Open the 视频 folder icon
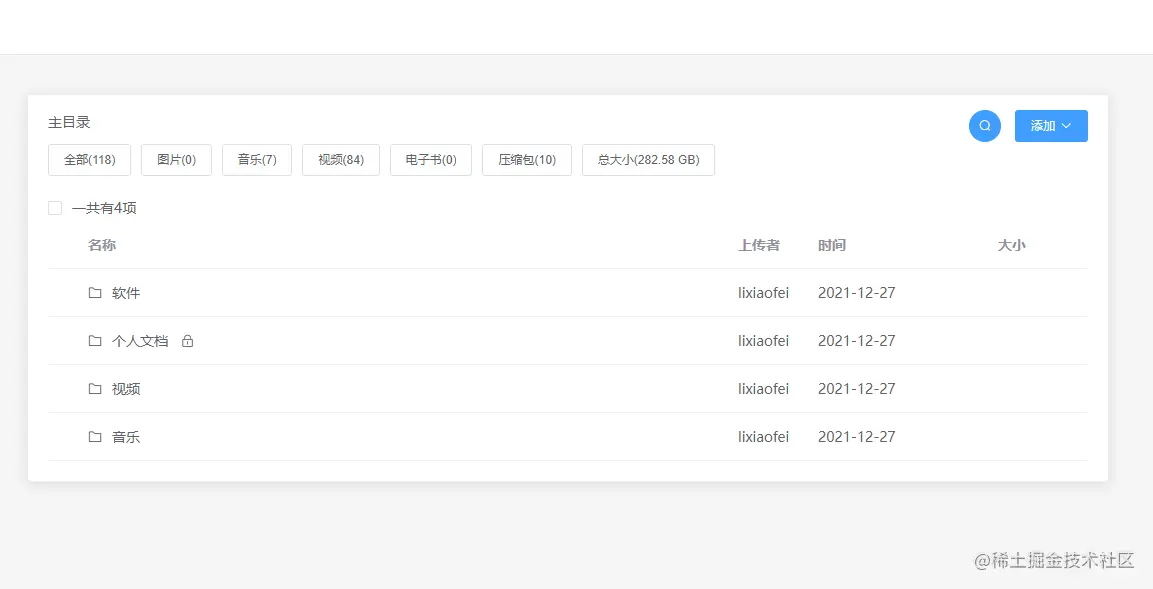Viewport: 1153px width, 589px height. [94, 389]
